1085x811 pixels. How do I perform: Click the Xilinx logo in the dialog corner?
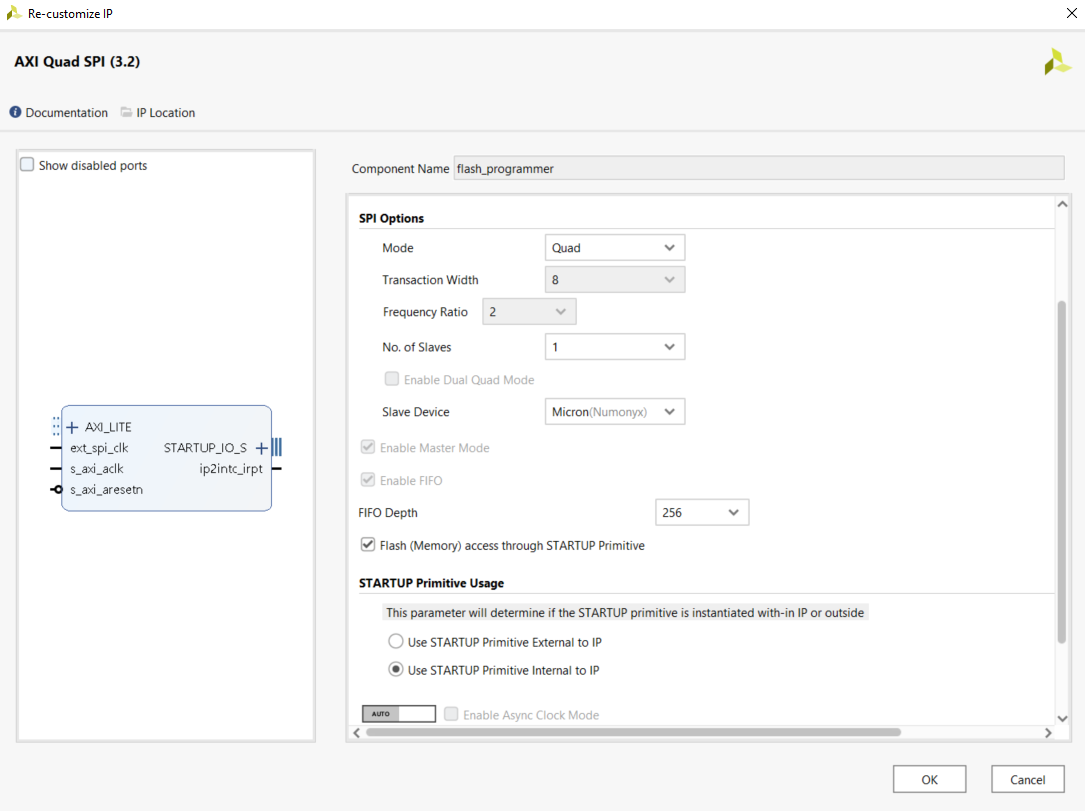[x=1056, y=61]
